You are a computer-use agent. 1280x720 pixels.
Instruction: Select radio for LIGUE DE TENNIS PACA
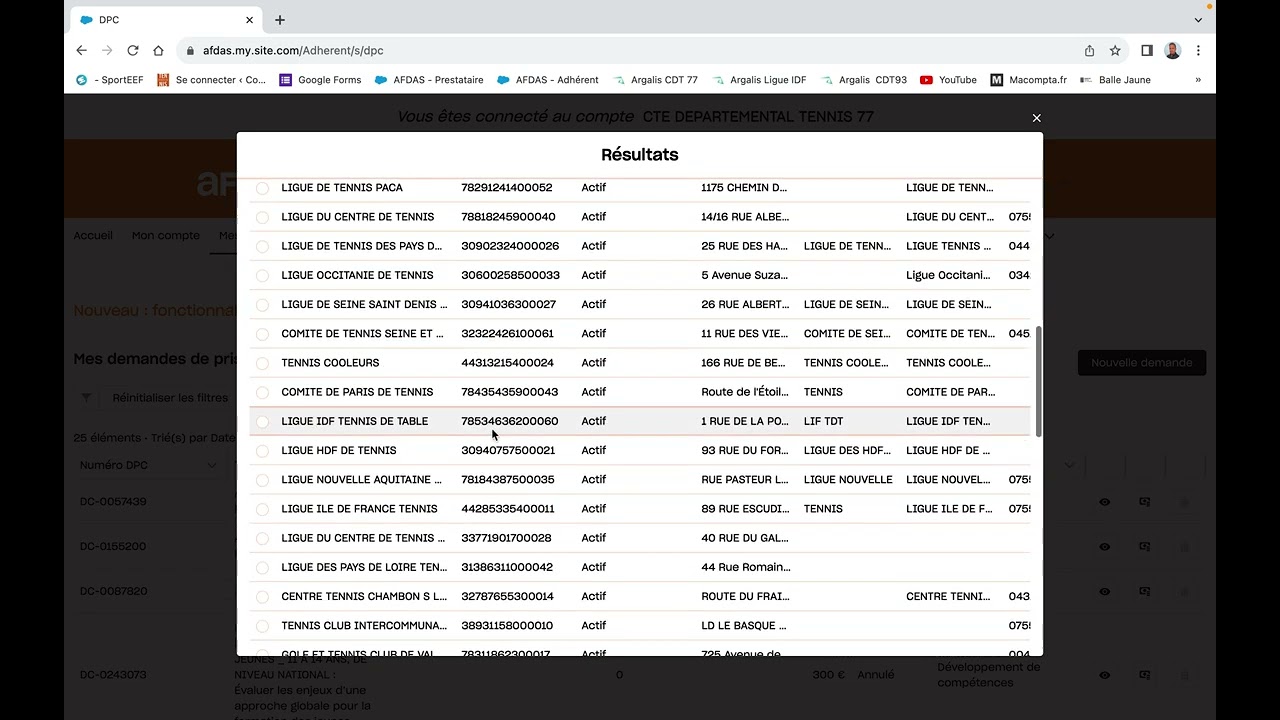point(262,188)
